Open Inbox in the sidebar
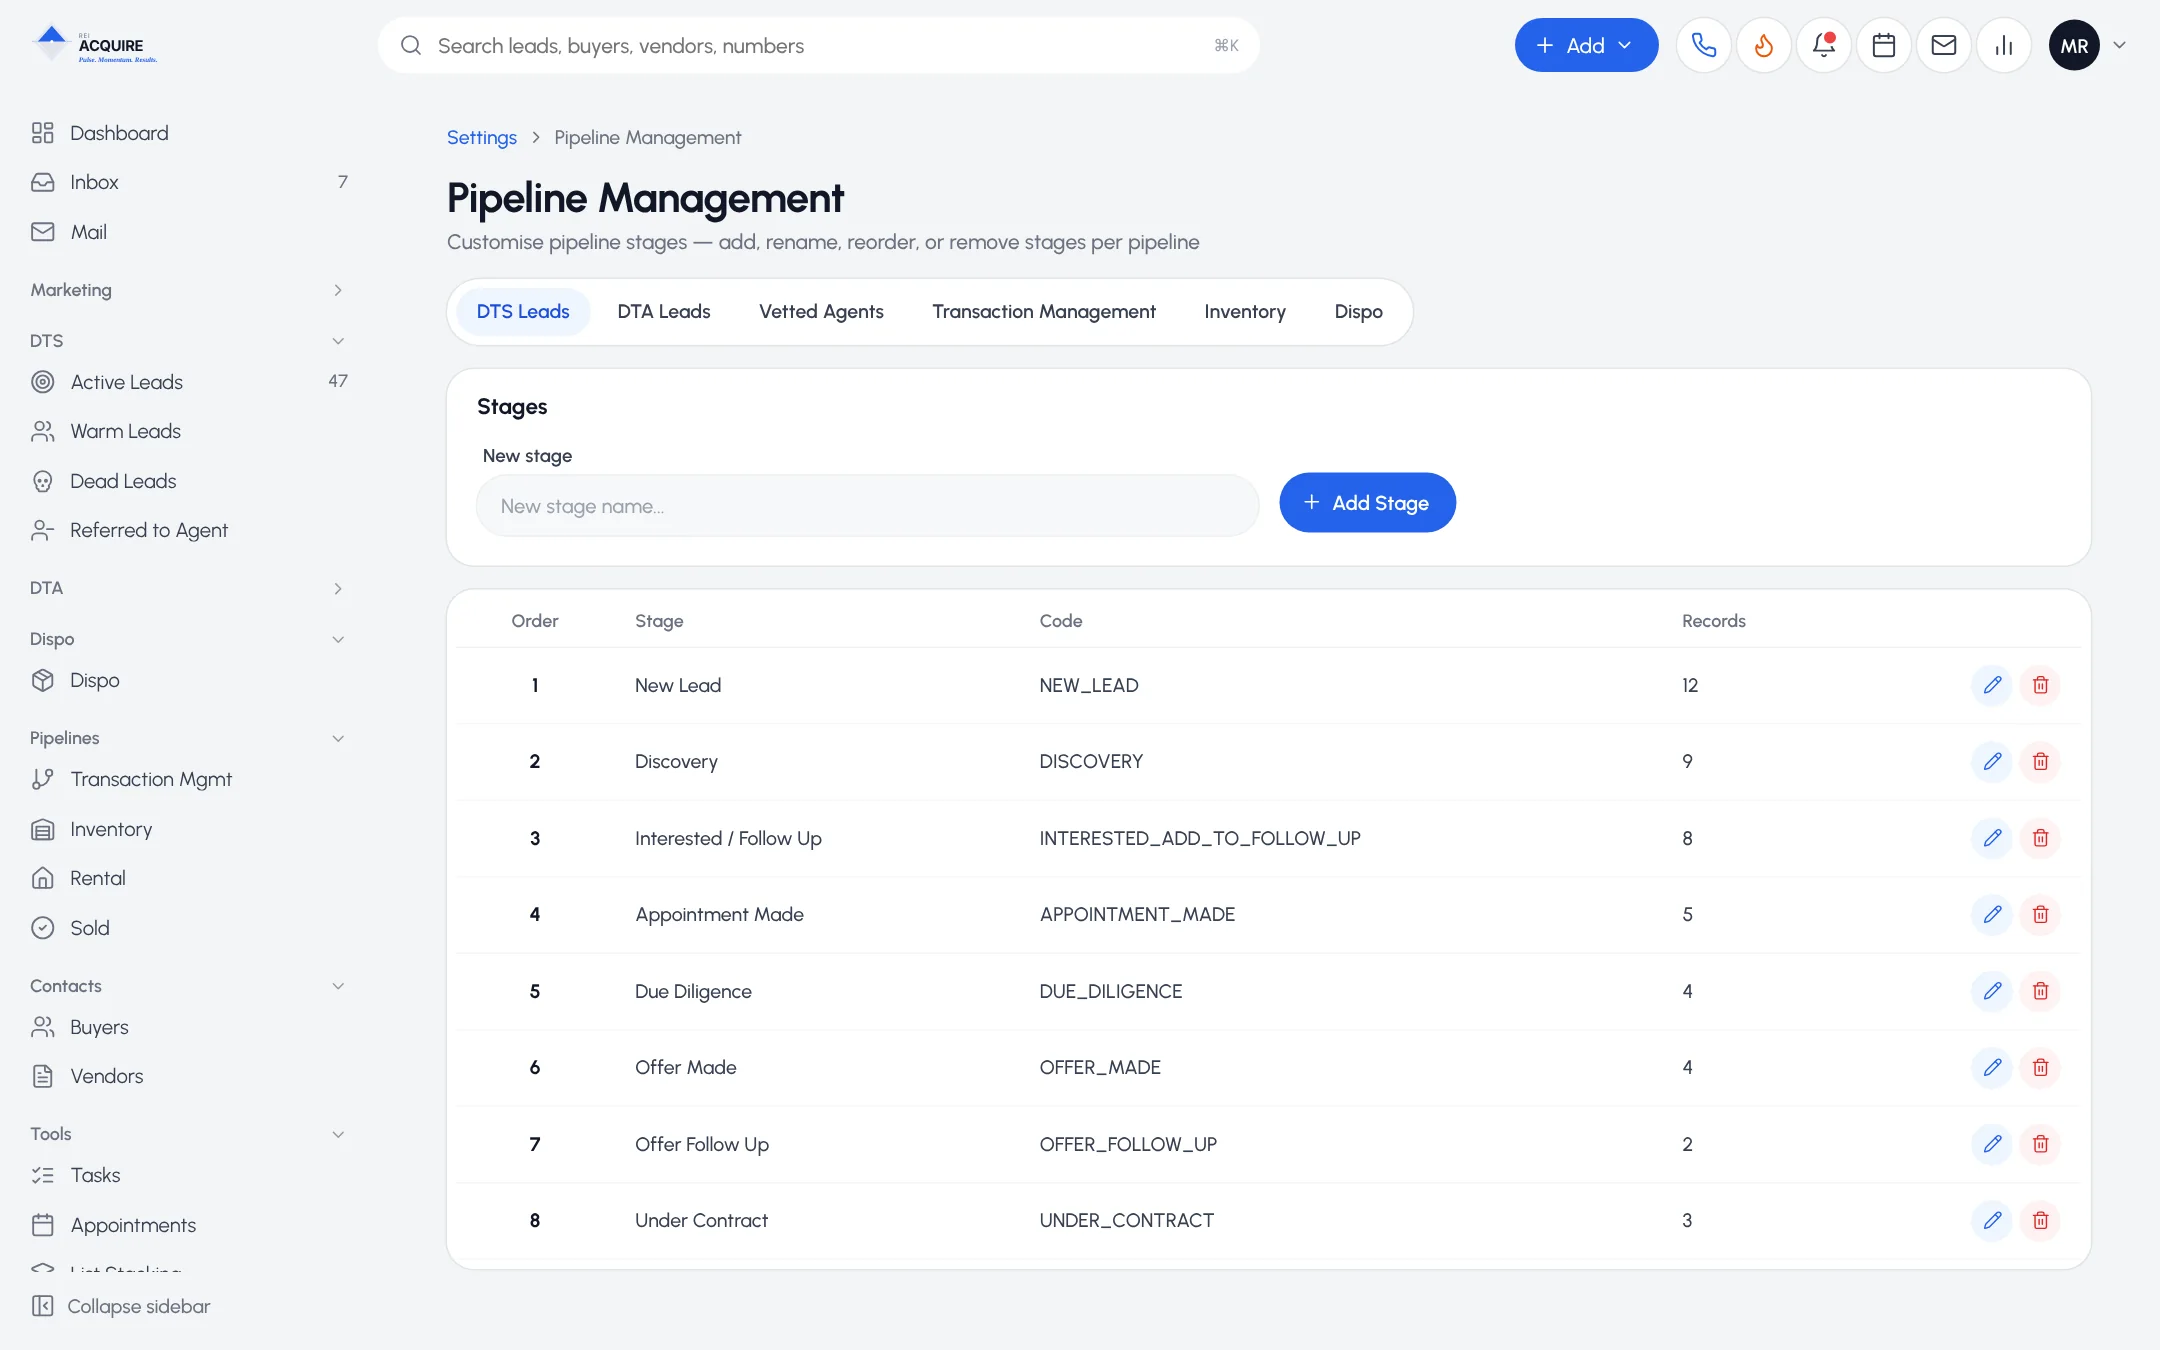This screenshot has width=2160, height=1350. [x=187, y=182]
